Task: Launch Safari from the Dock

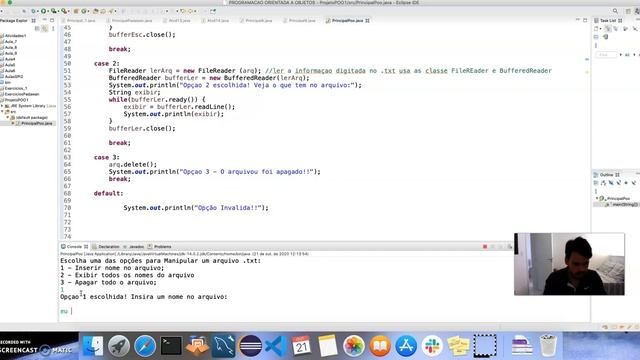Action: click(145, 346)
